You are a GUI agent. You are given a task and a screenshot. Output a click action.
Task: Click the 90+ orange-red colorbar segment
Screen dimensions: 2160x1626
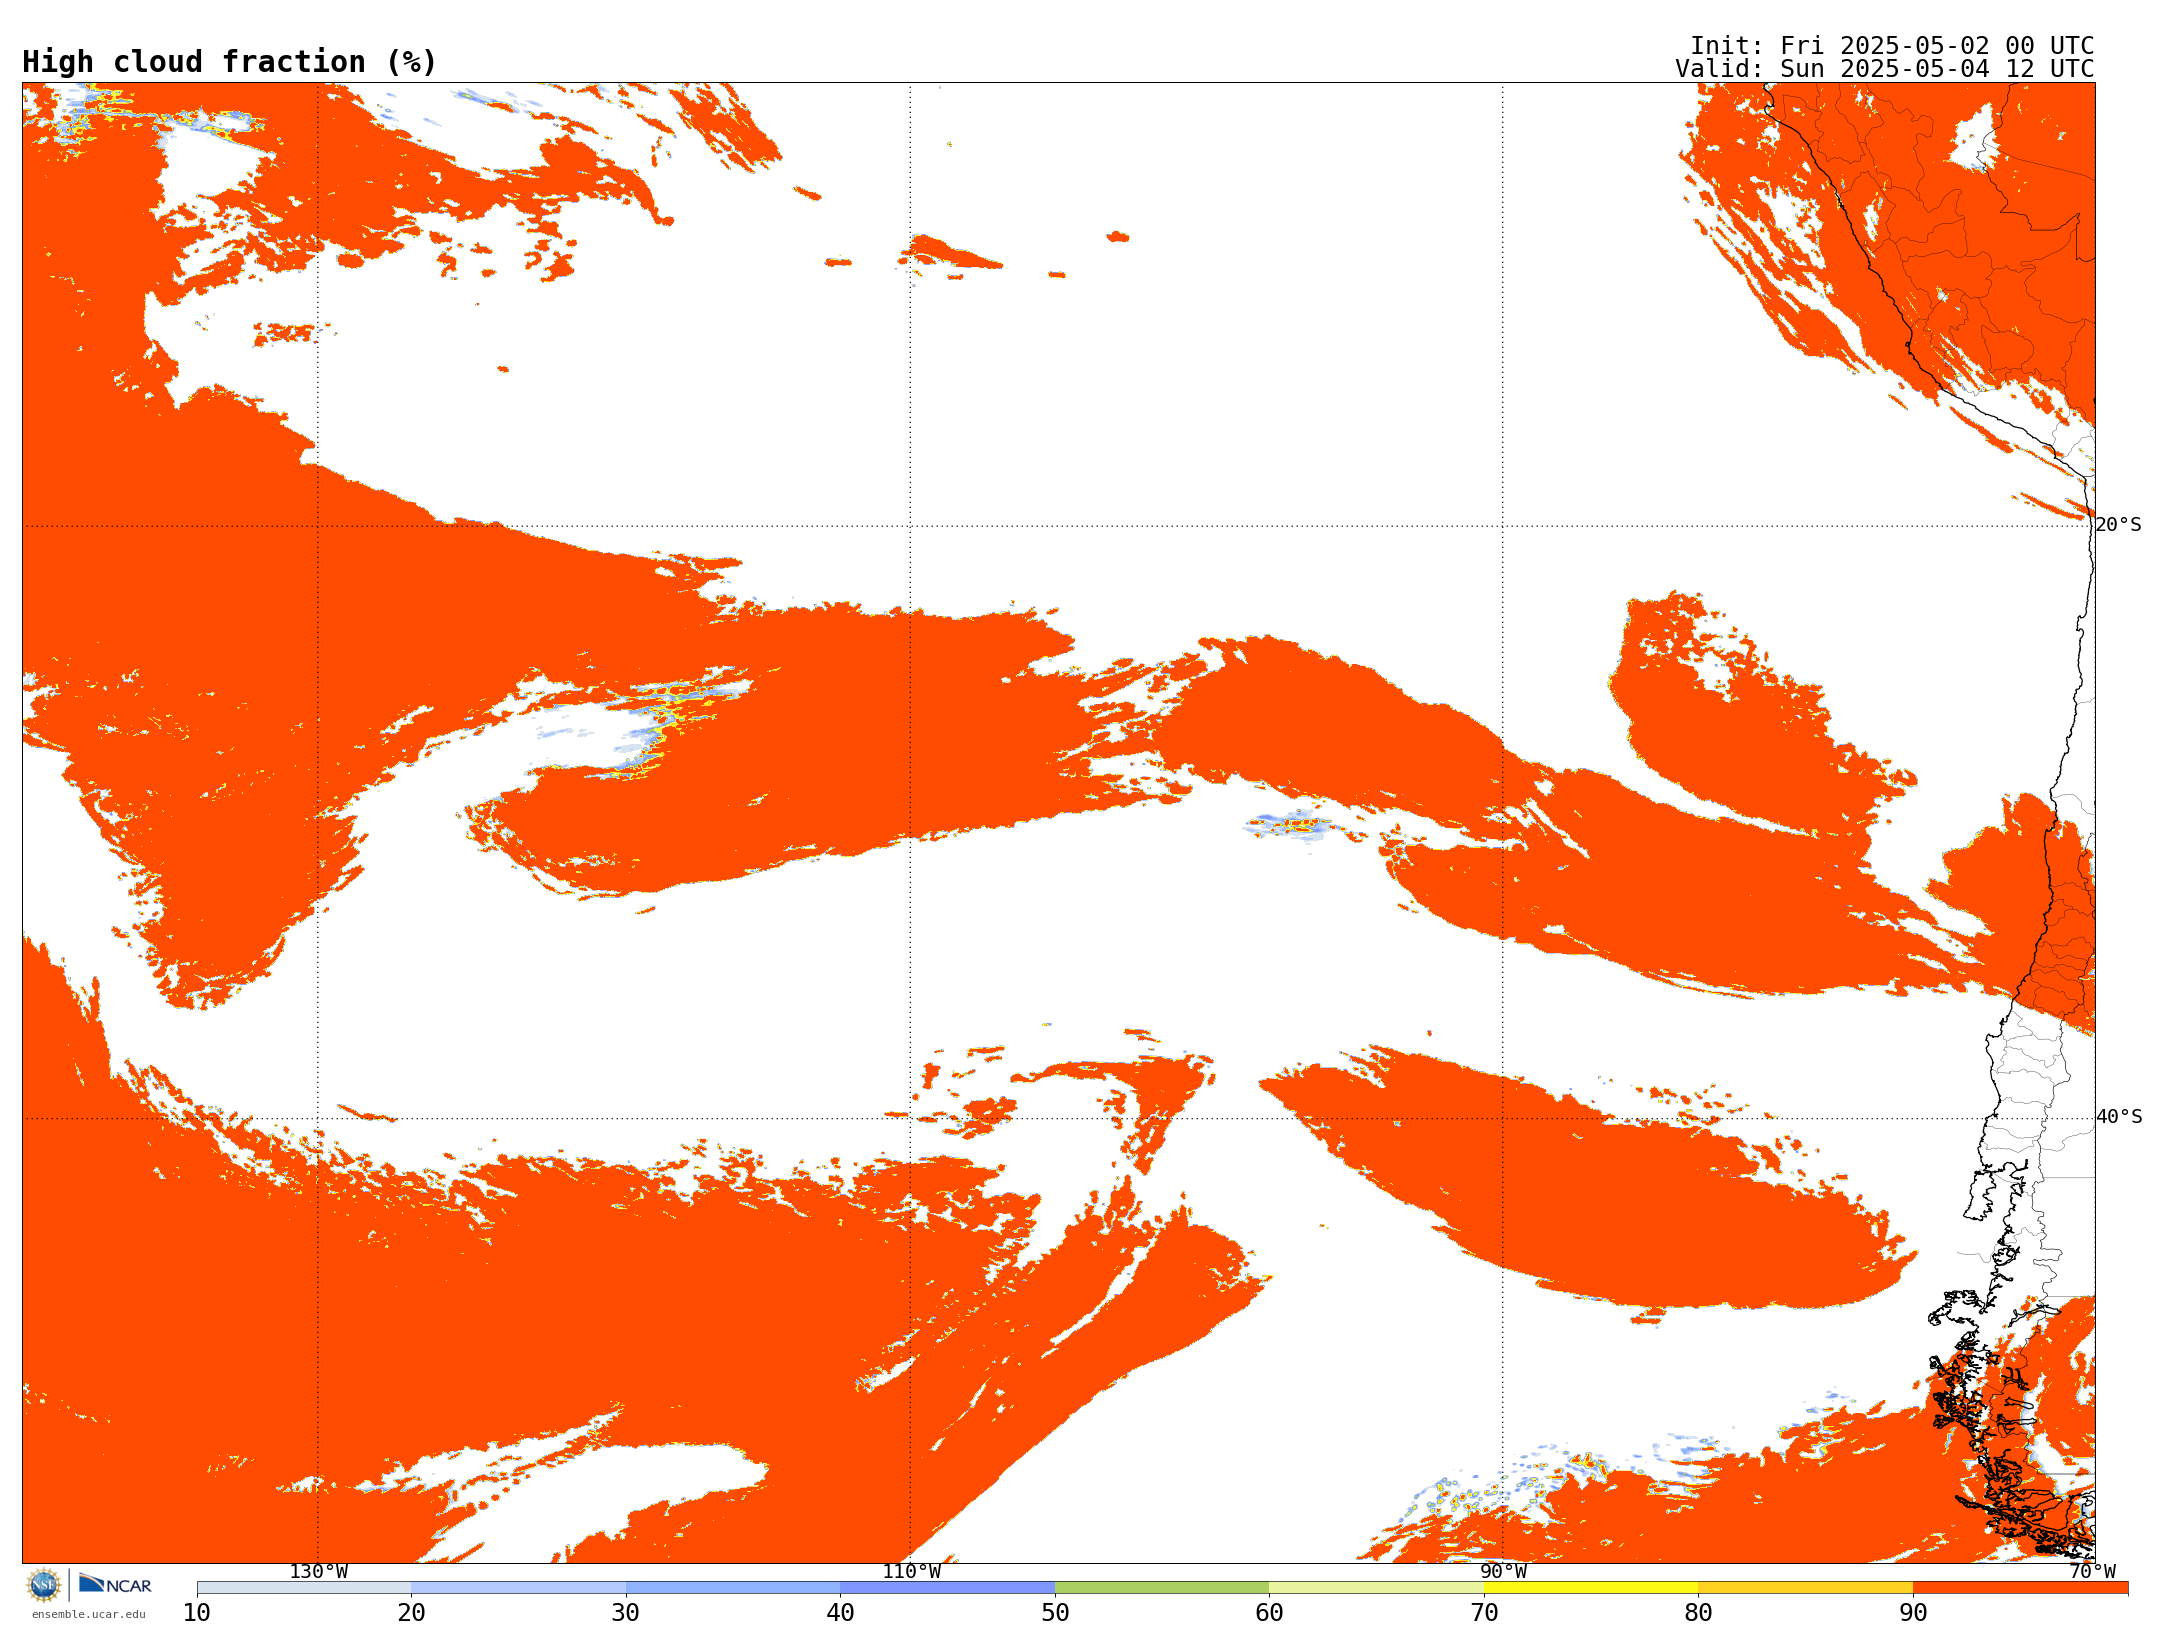pyautogui.click(x=2020, y=1588)
